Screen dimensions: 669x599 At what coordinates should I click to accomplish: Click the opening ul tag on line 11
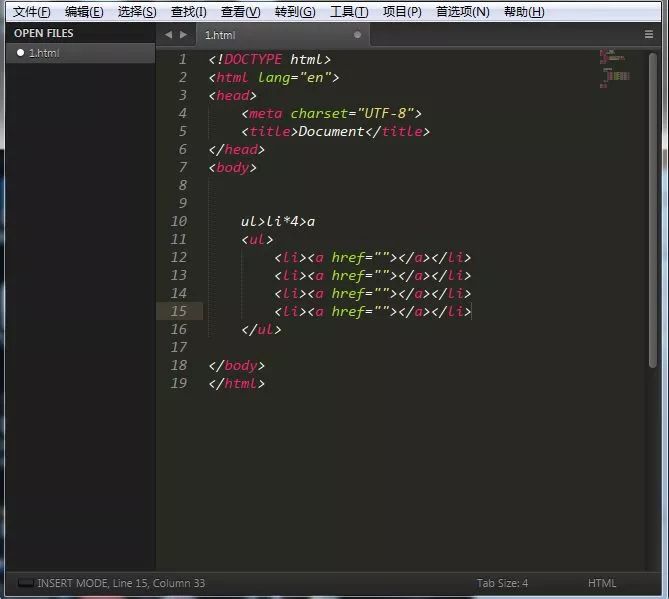coord(257,240)
